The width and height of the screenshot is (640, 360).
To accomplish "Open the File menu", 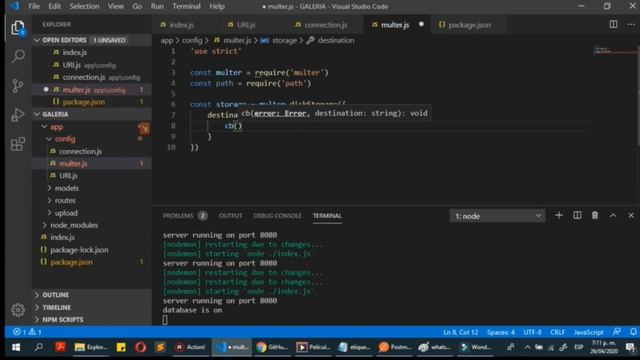I will 34,6.
